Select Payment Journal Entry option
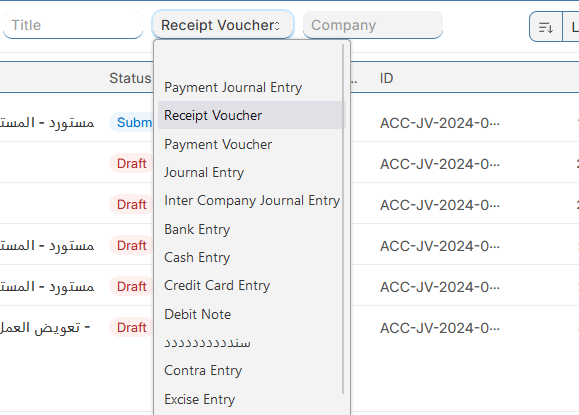 pyautogui.click(x=233, y=88)
